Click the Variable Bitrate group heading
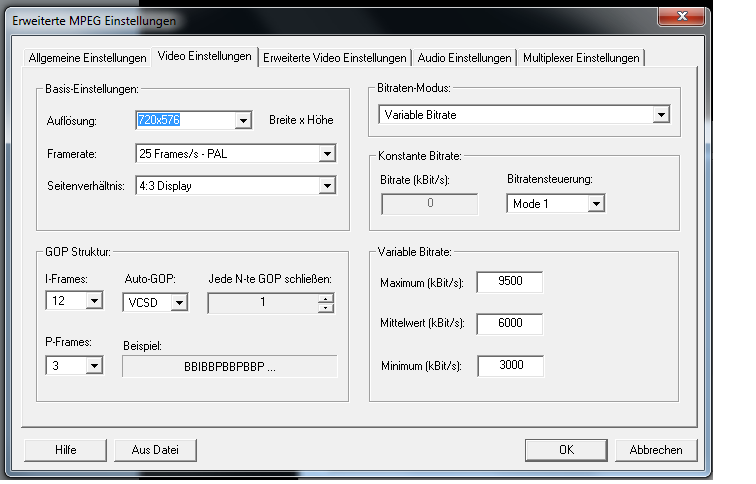Screen dimensions: 756x484 point(414,252)
